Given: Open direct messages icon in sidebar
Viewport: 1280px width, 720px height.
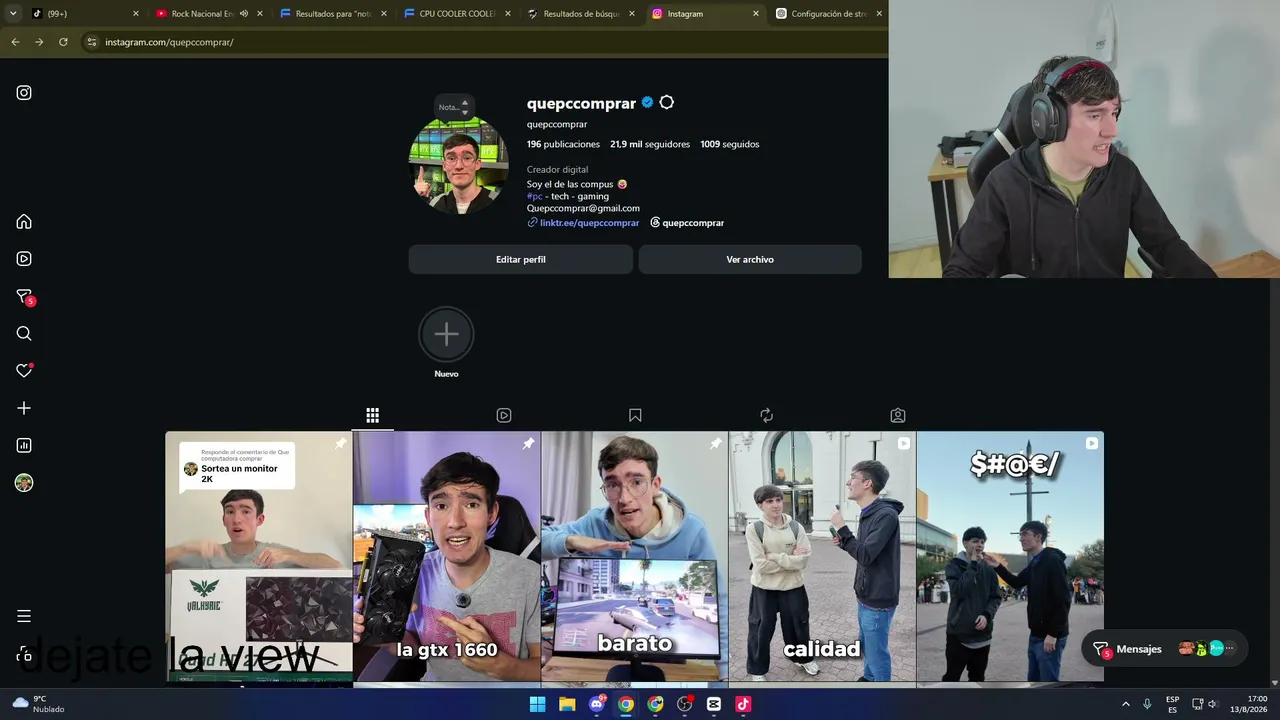Looking at the screenshot, I should [x=24, y=297].
